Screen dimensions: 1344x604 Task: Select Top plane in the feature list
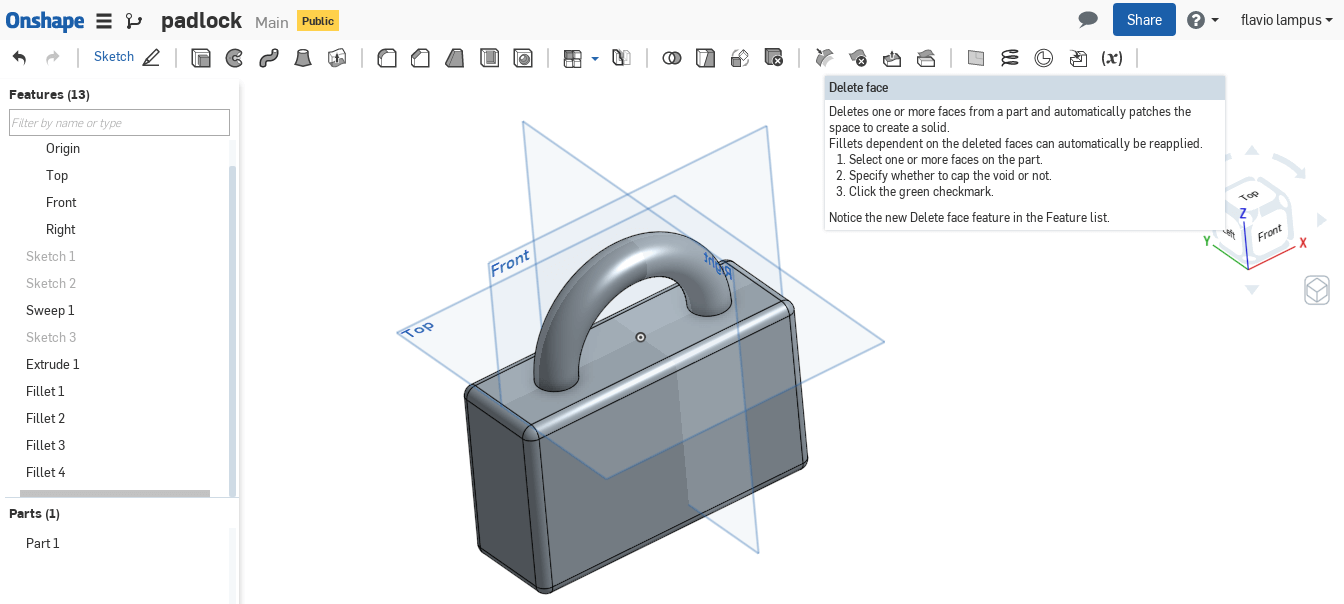click(x=57, y=175)
